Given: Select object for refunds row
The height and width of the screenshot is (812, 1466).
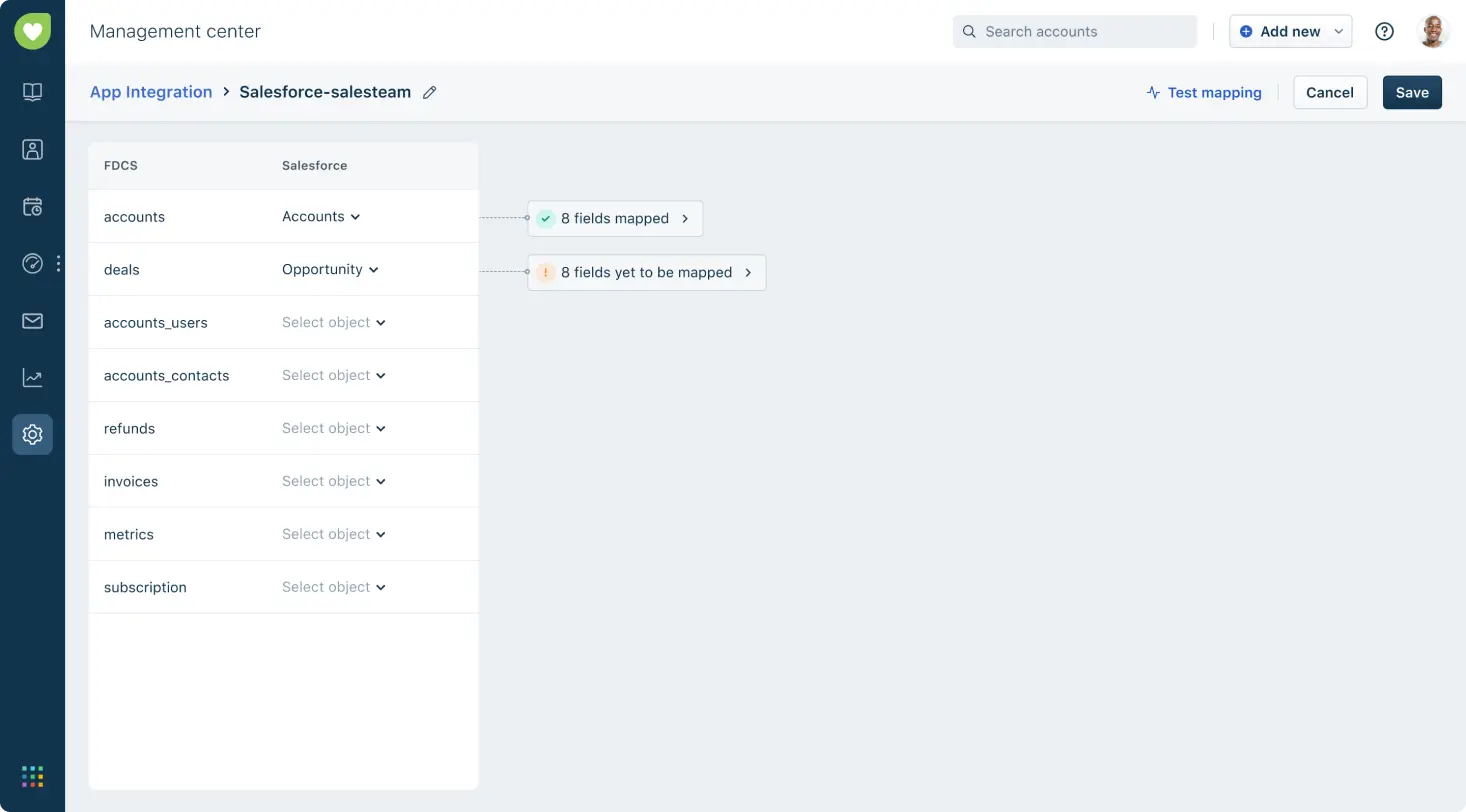Looking at the screenshot, I should (334, 428).
